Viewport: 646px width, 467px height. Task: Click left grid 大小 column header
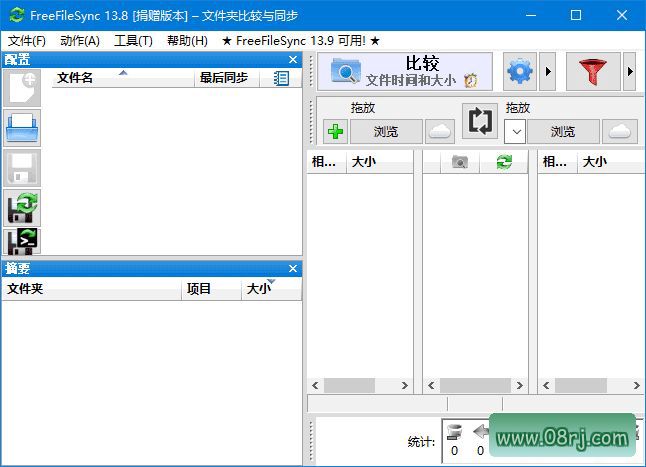[379, 162]
